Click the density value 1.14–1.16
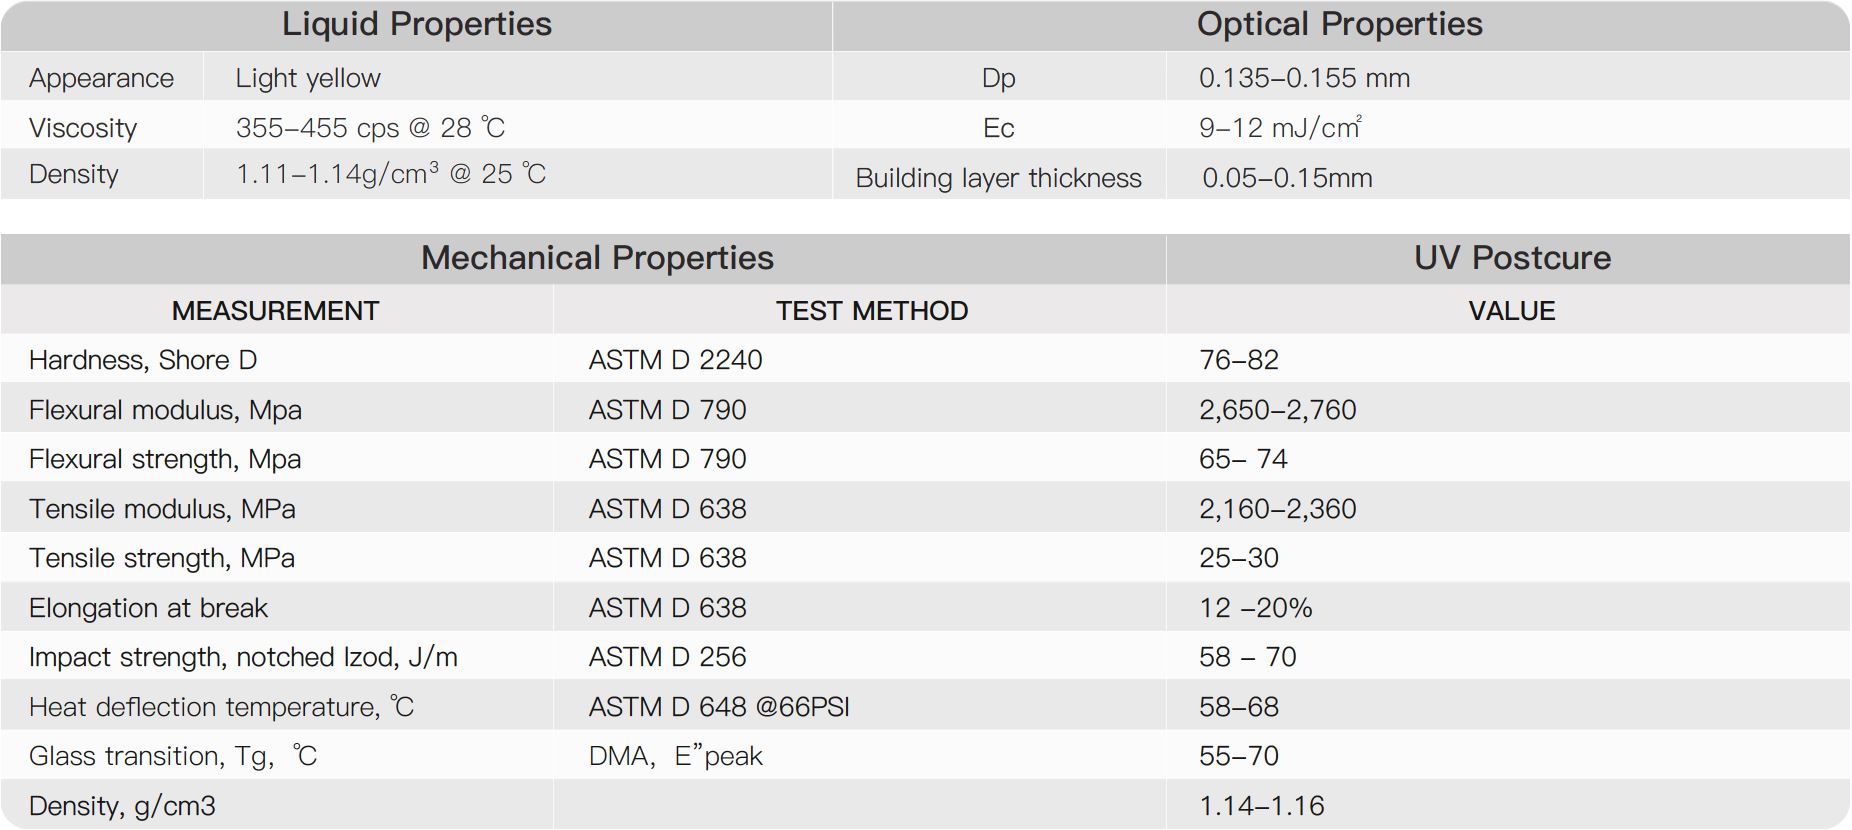The image size is (1852, 830). (1261, 806)
